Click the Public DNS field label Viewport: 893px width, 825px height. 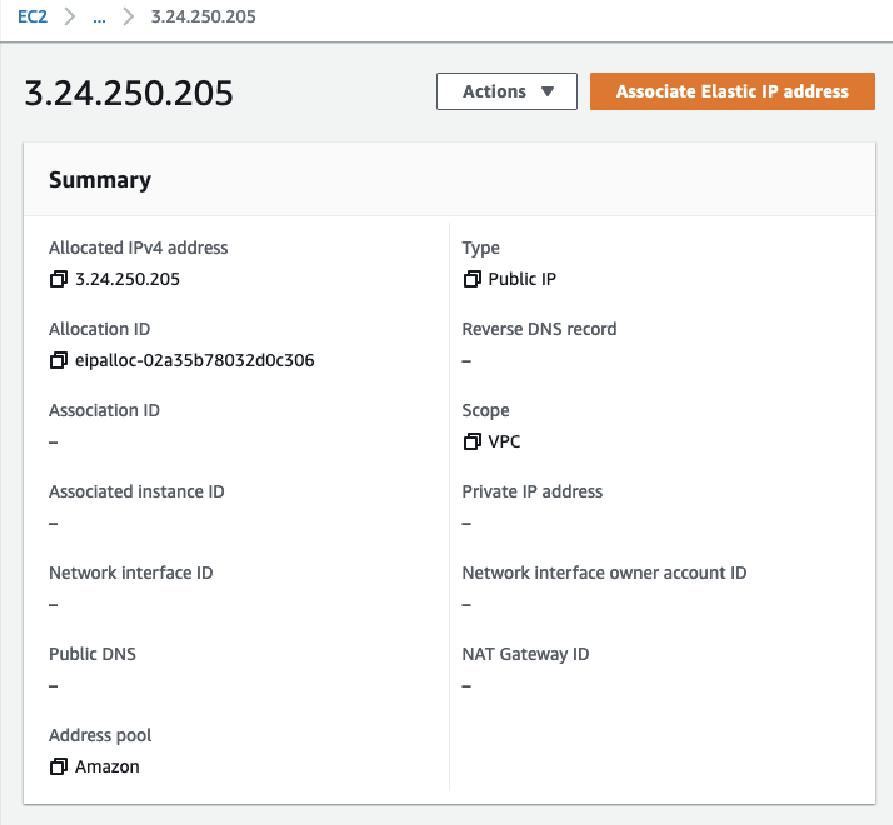click(92, 654)
